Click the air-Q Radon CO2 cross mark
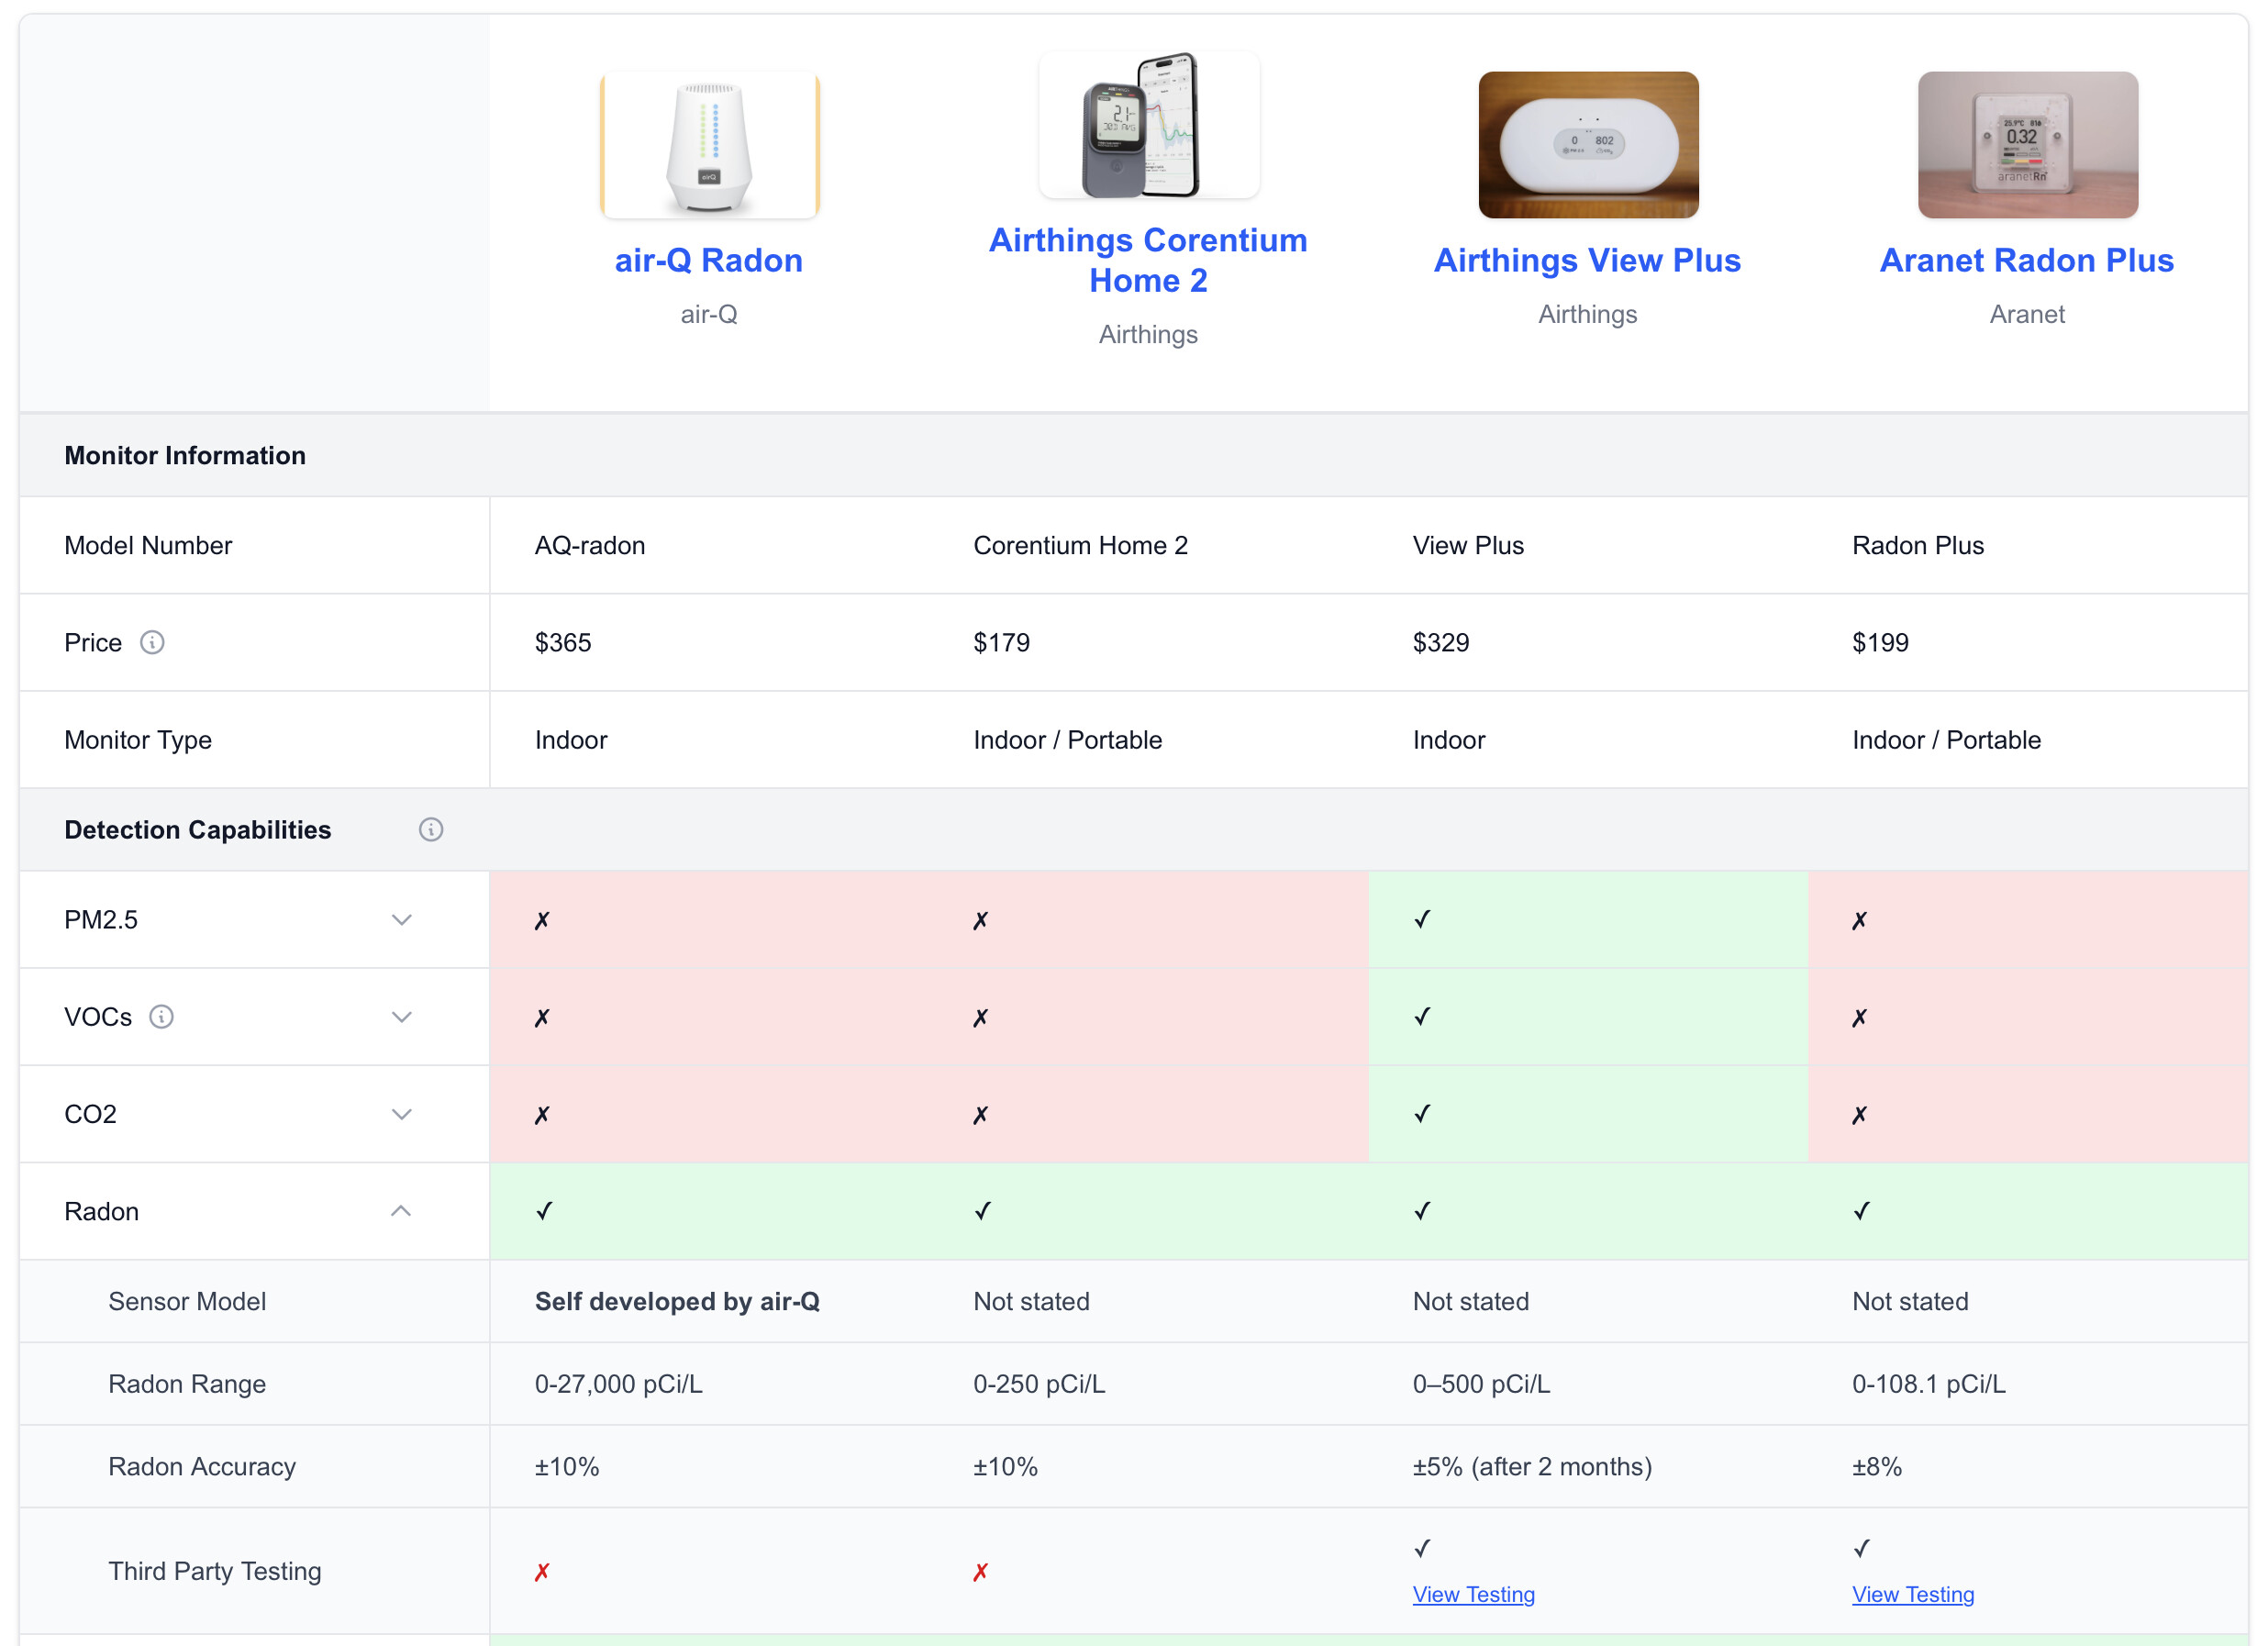2268x1646 pixels. [x=542, y=1114]
